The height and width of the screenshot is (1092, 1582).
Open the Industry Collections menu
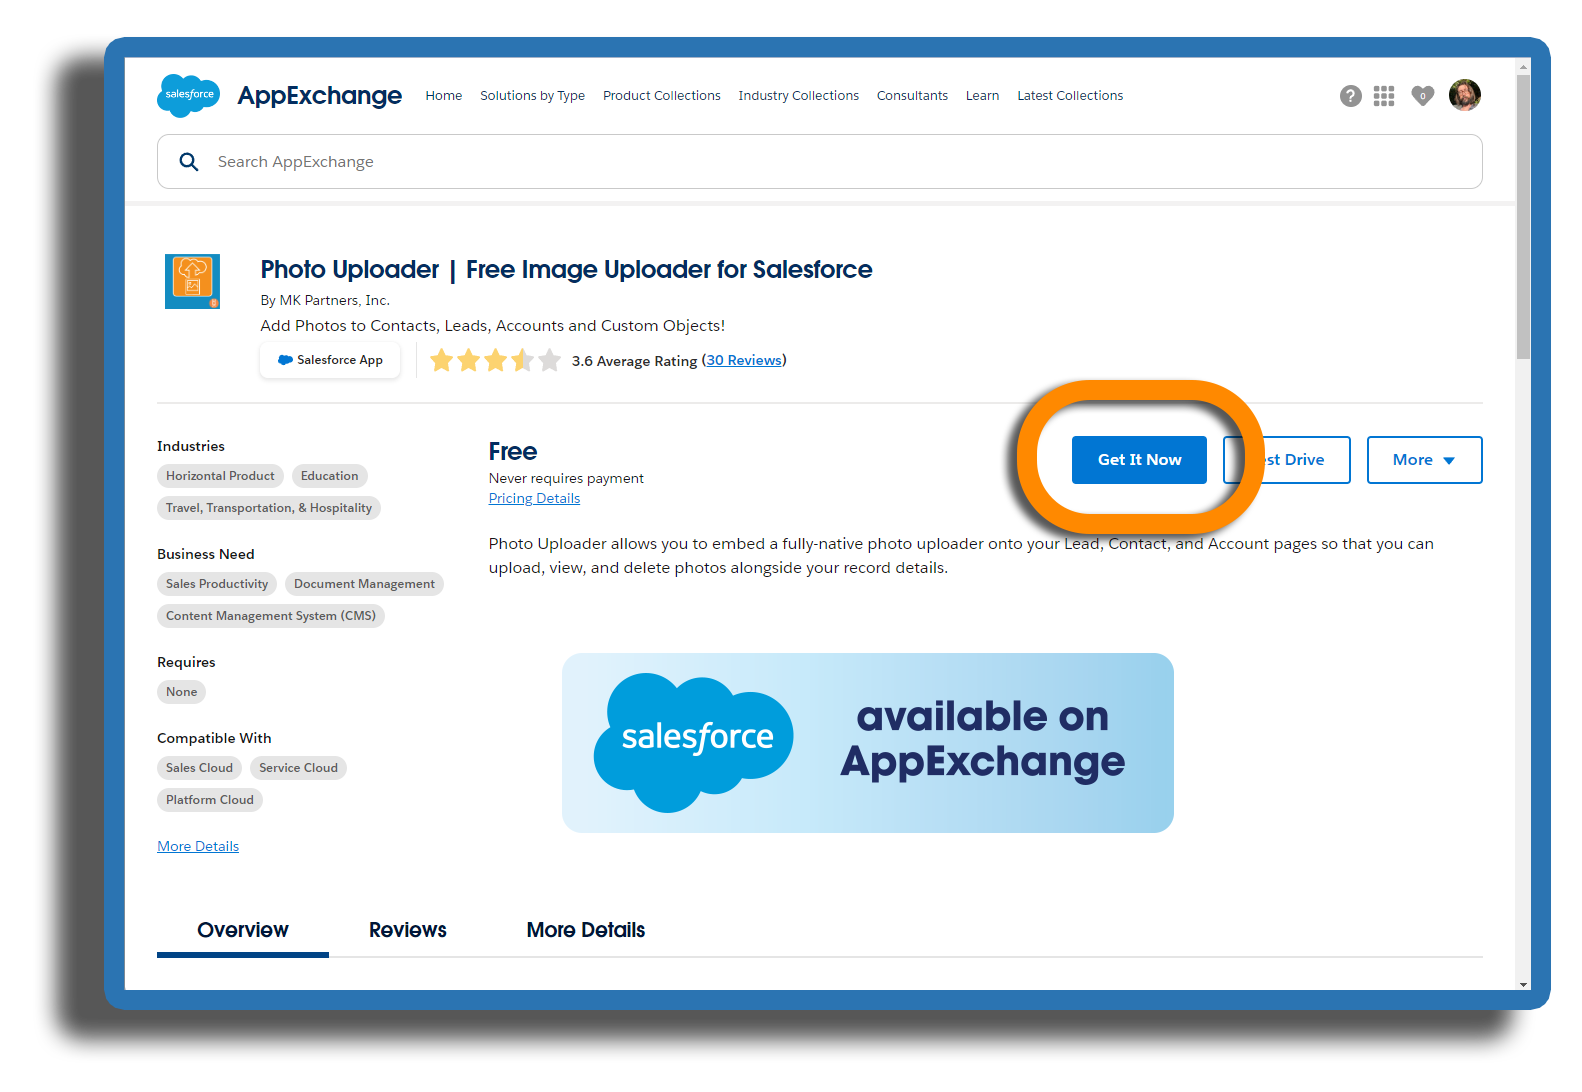coord(798,96)
